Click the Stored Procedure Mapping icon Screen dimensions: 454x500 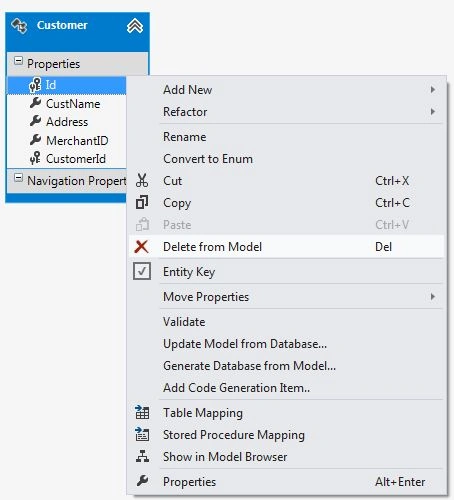coord(142,434)
